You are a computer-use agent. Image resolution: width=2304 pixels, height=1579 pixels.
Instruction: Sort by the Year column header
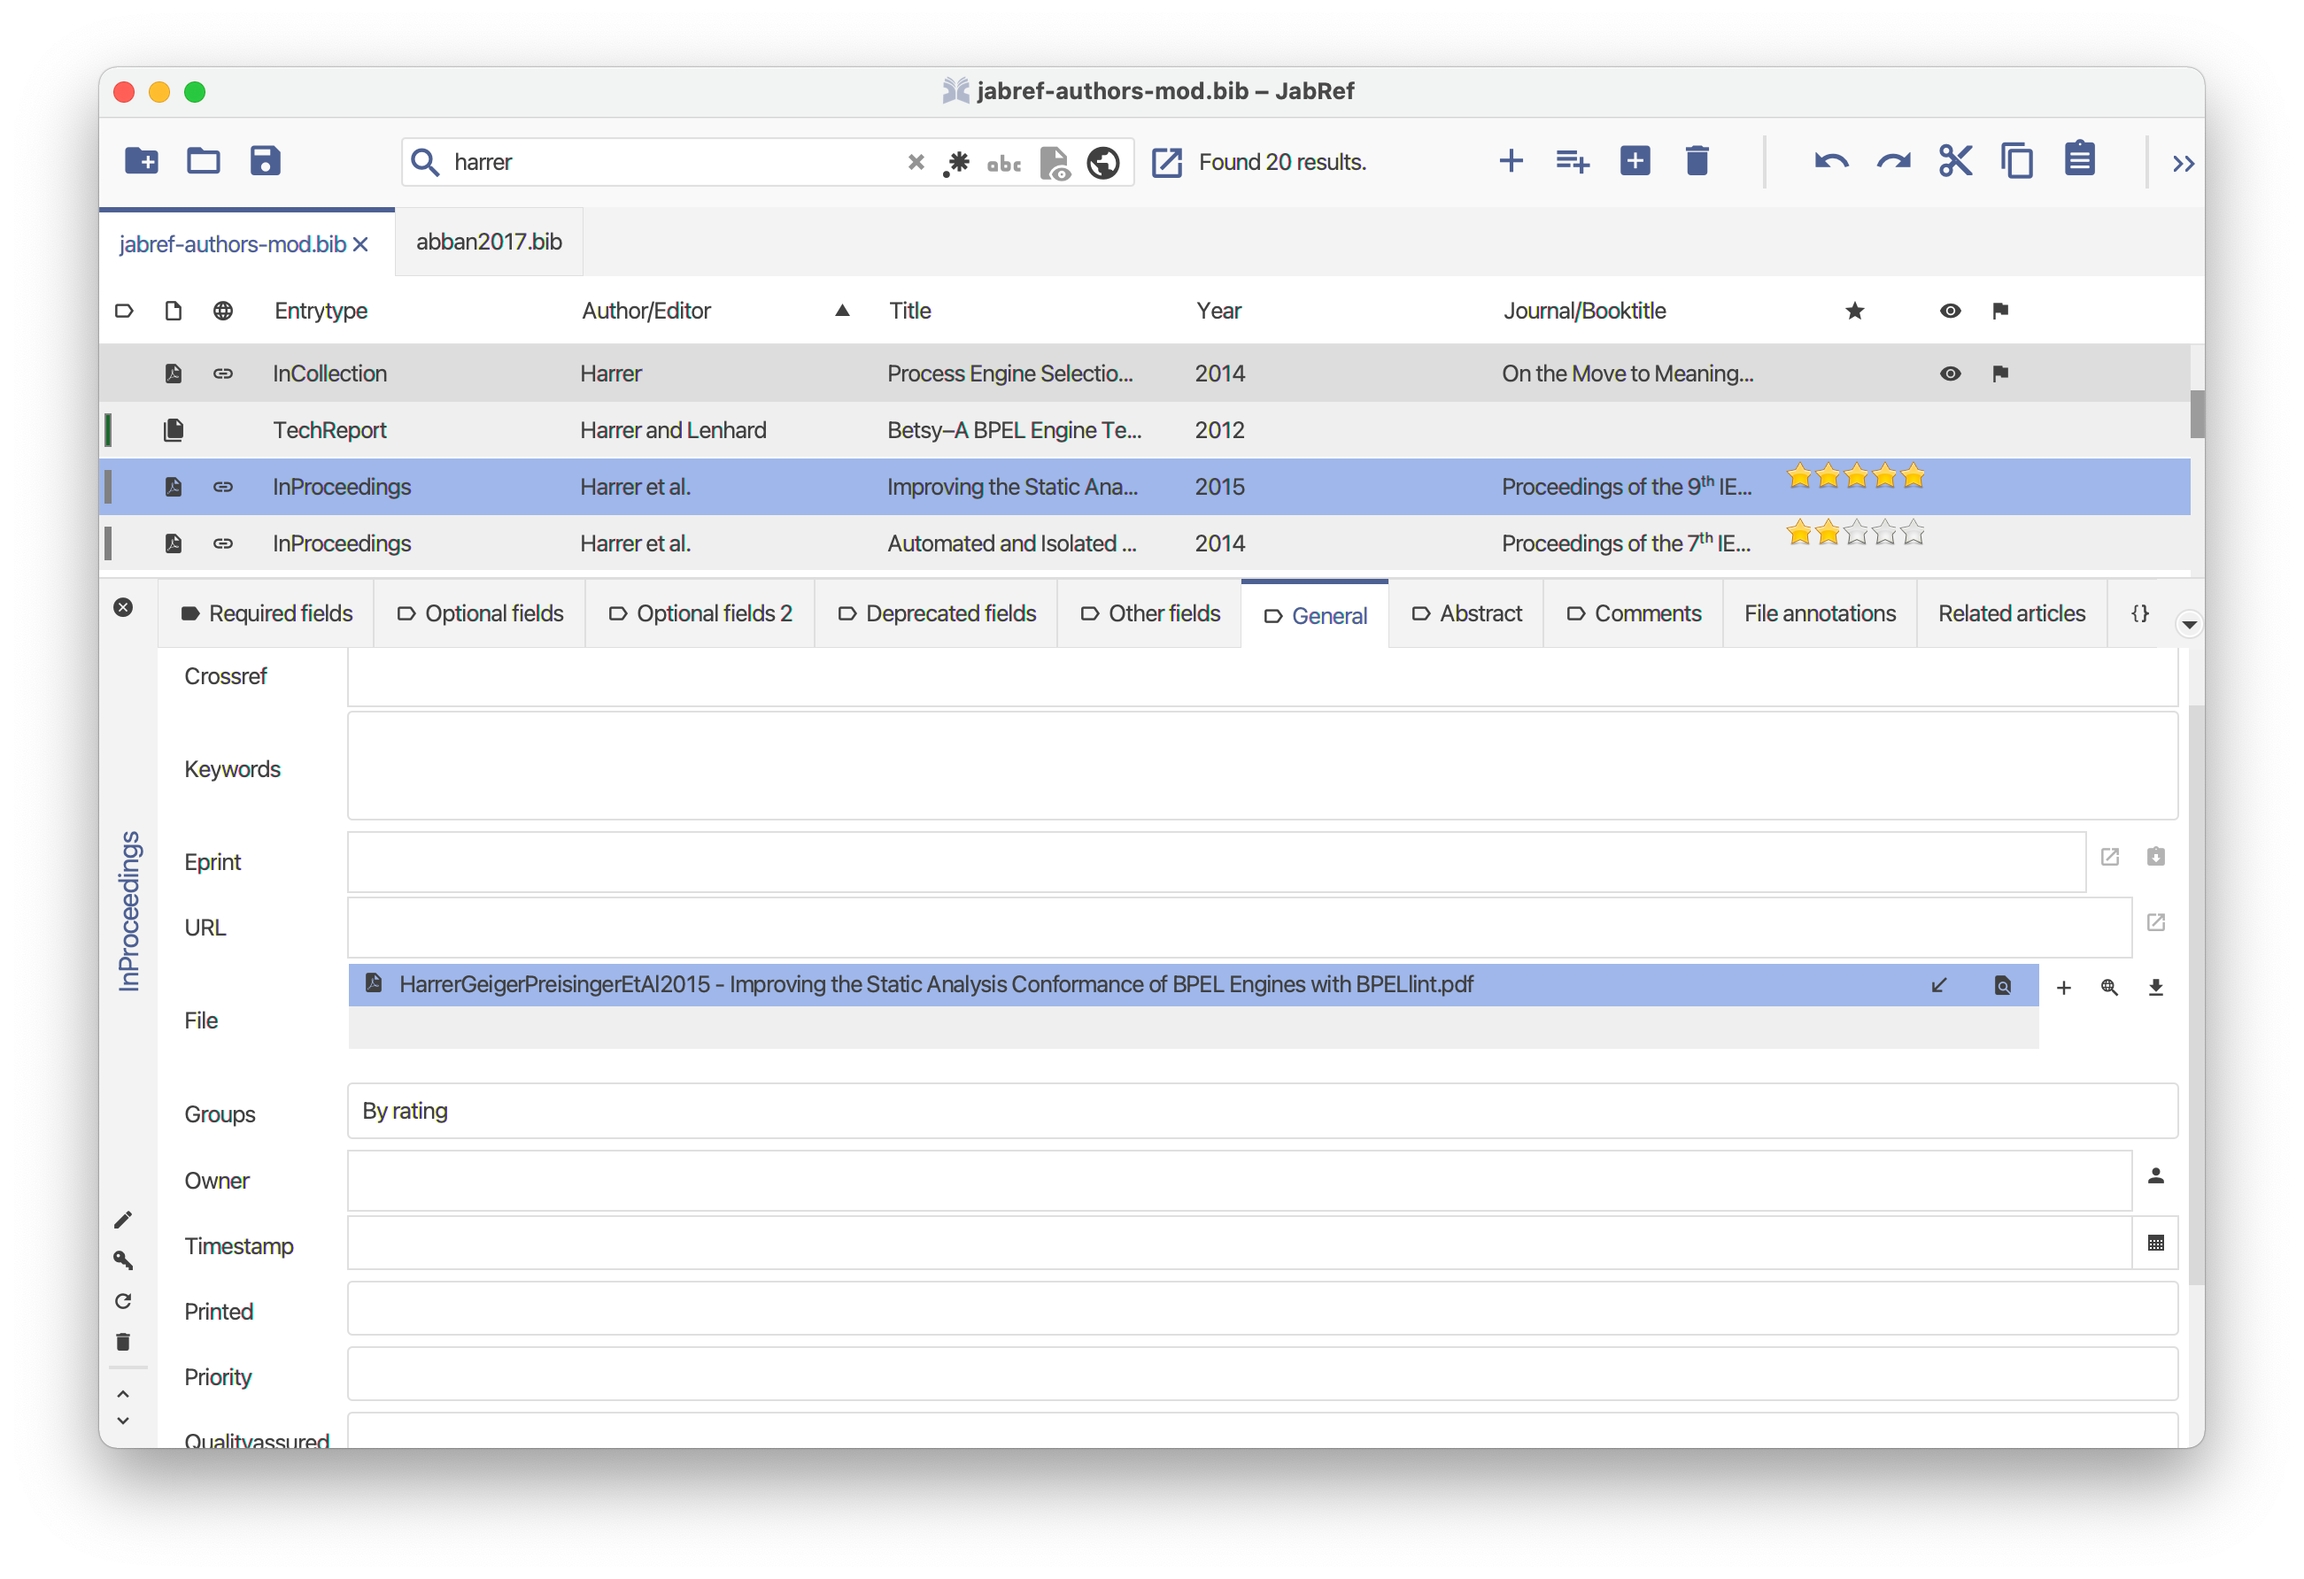tap(1219, 311)
